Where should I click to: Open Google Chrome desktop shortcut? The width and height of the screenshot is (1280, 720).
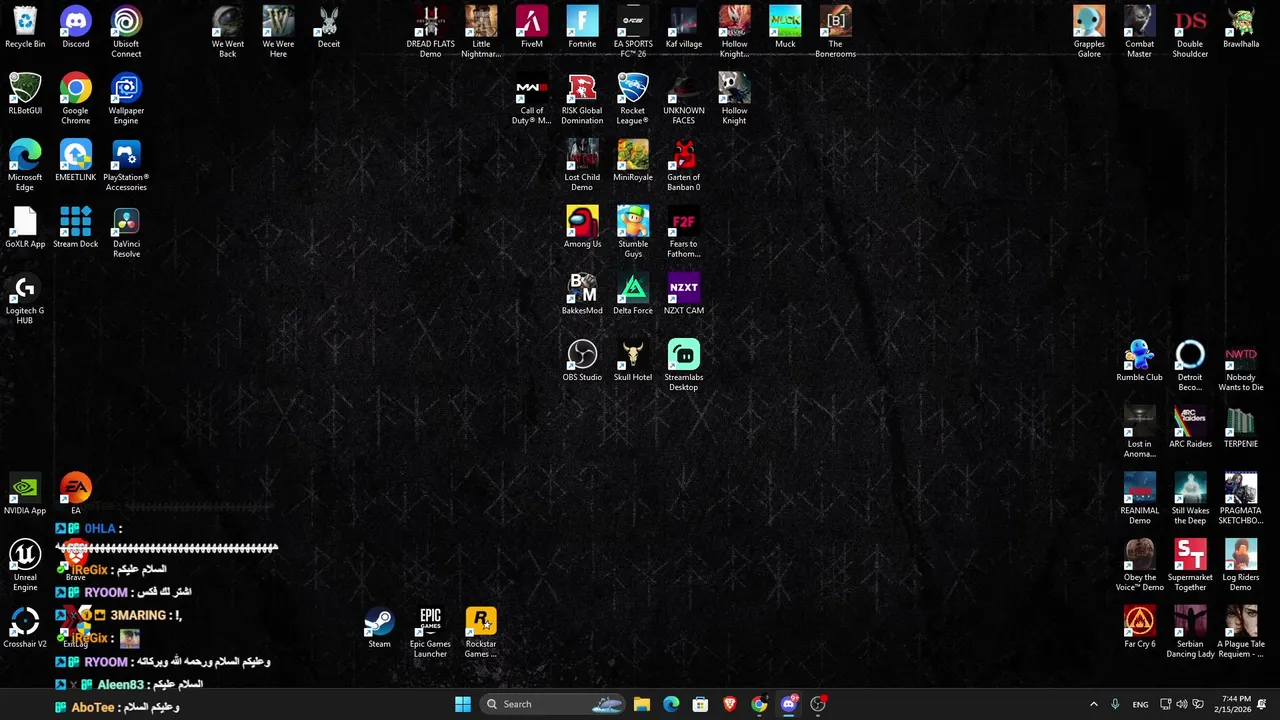pyautogui.click(x=75, y=99)
